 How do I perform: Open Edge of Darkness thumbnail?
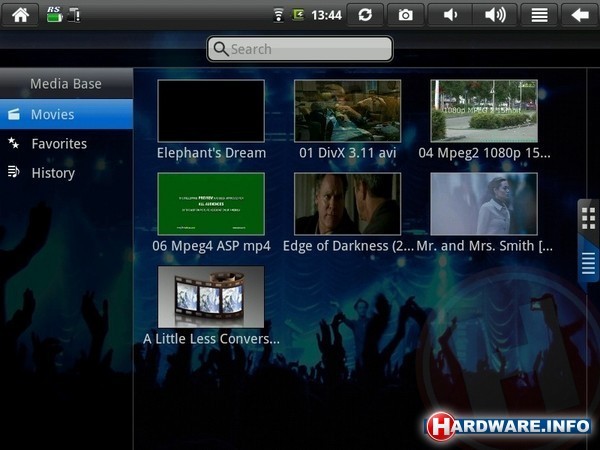click(x=347, y=204)
